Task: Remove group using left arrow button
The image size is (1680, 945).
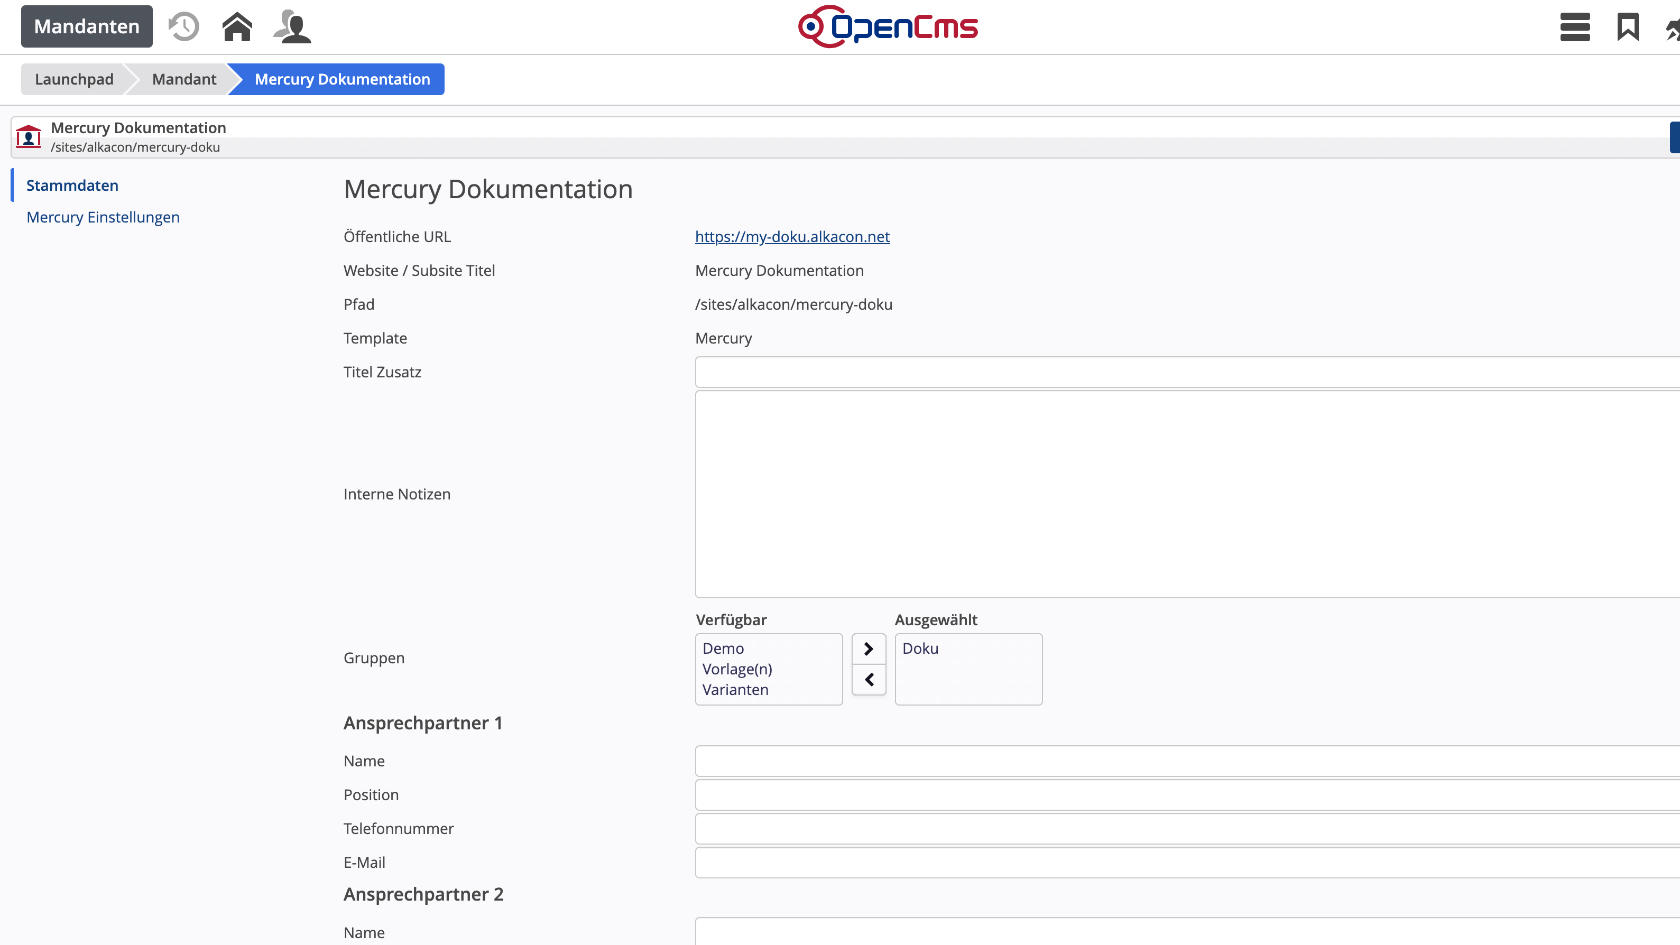Action: [x=868, y=680]
